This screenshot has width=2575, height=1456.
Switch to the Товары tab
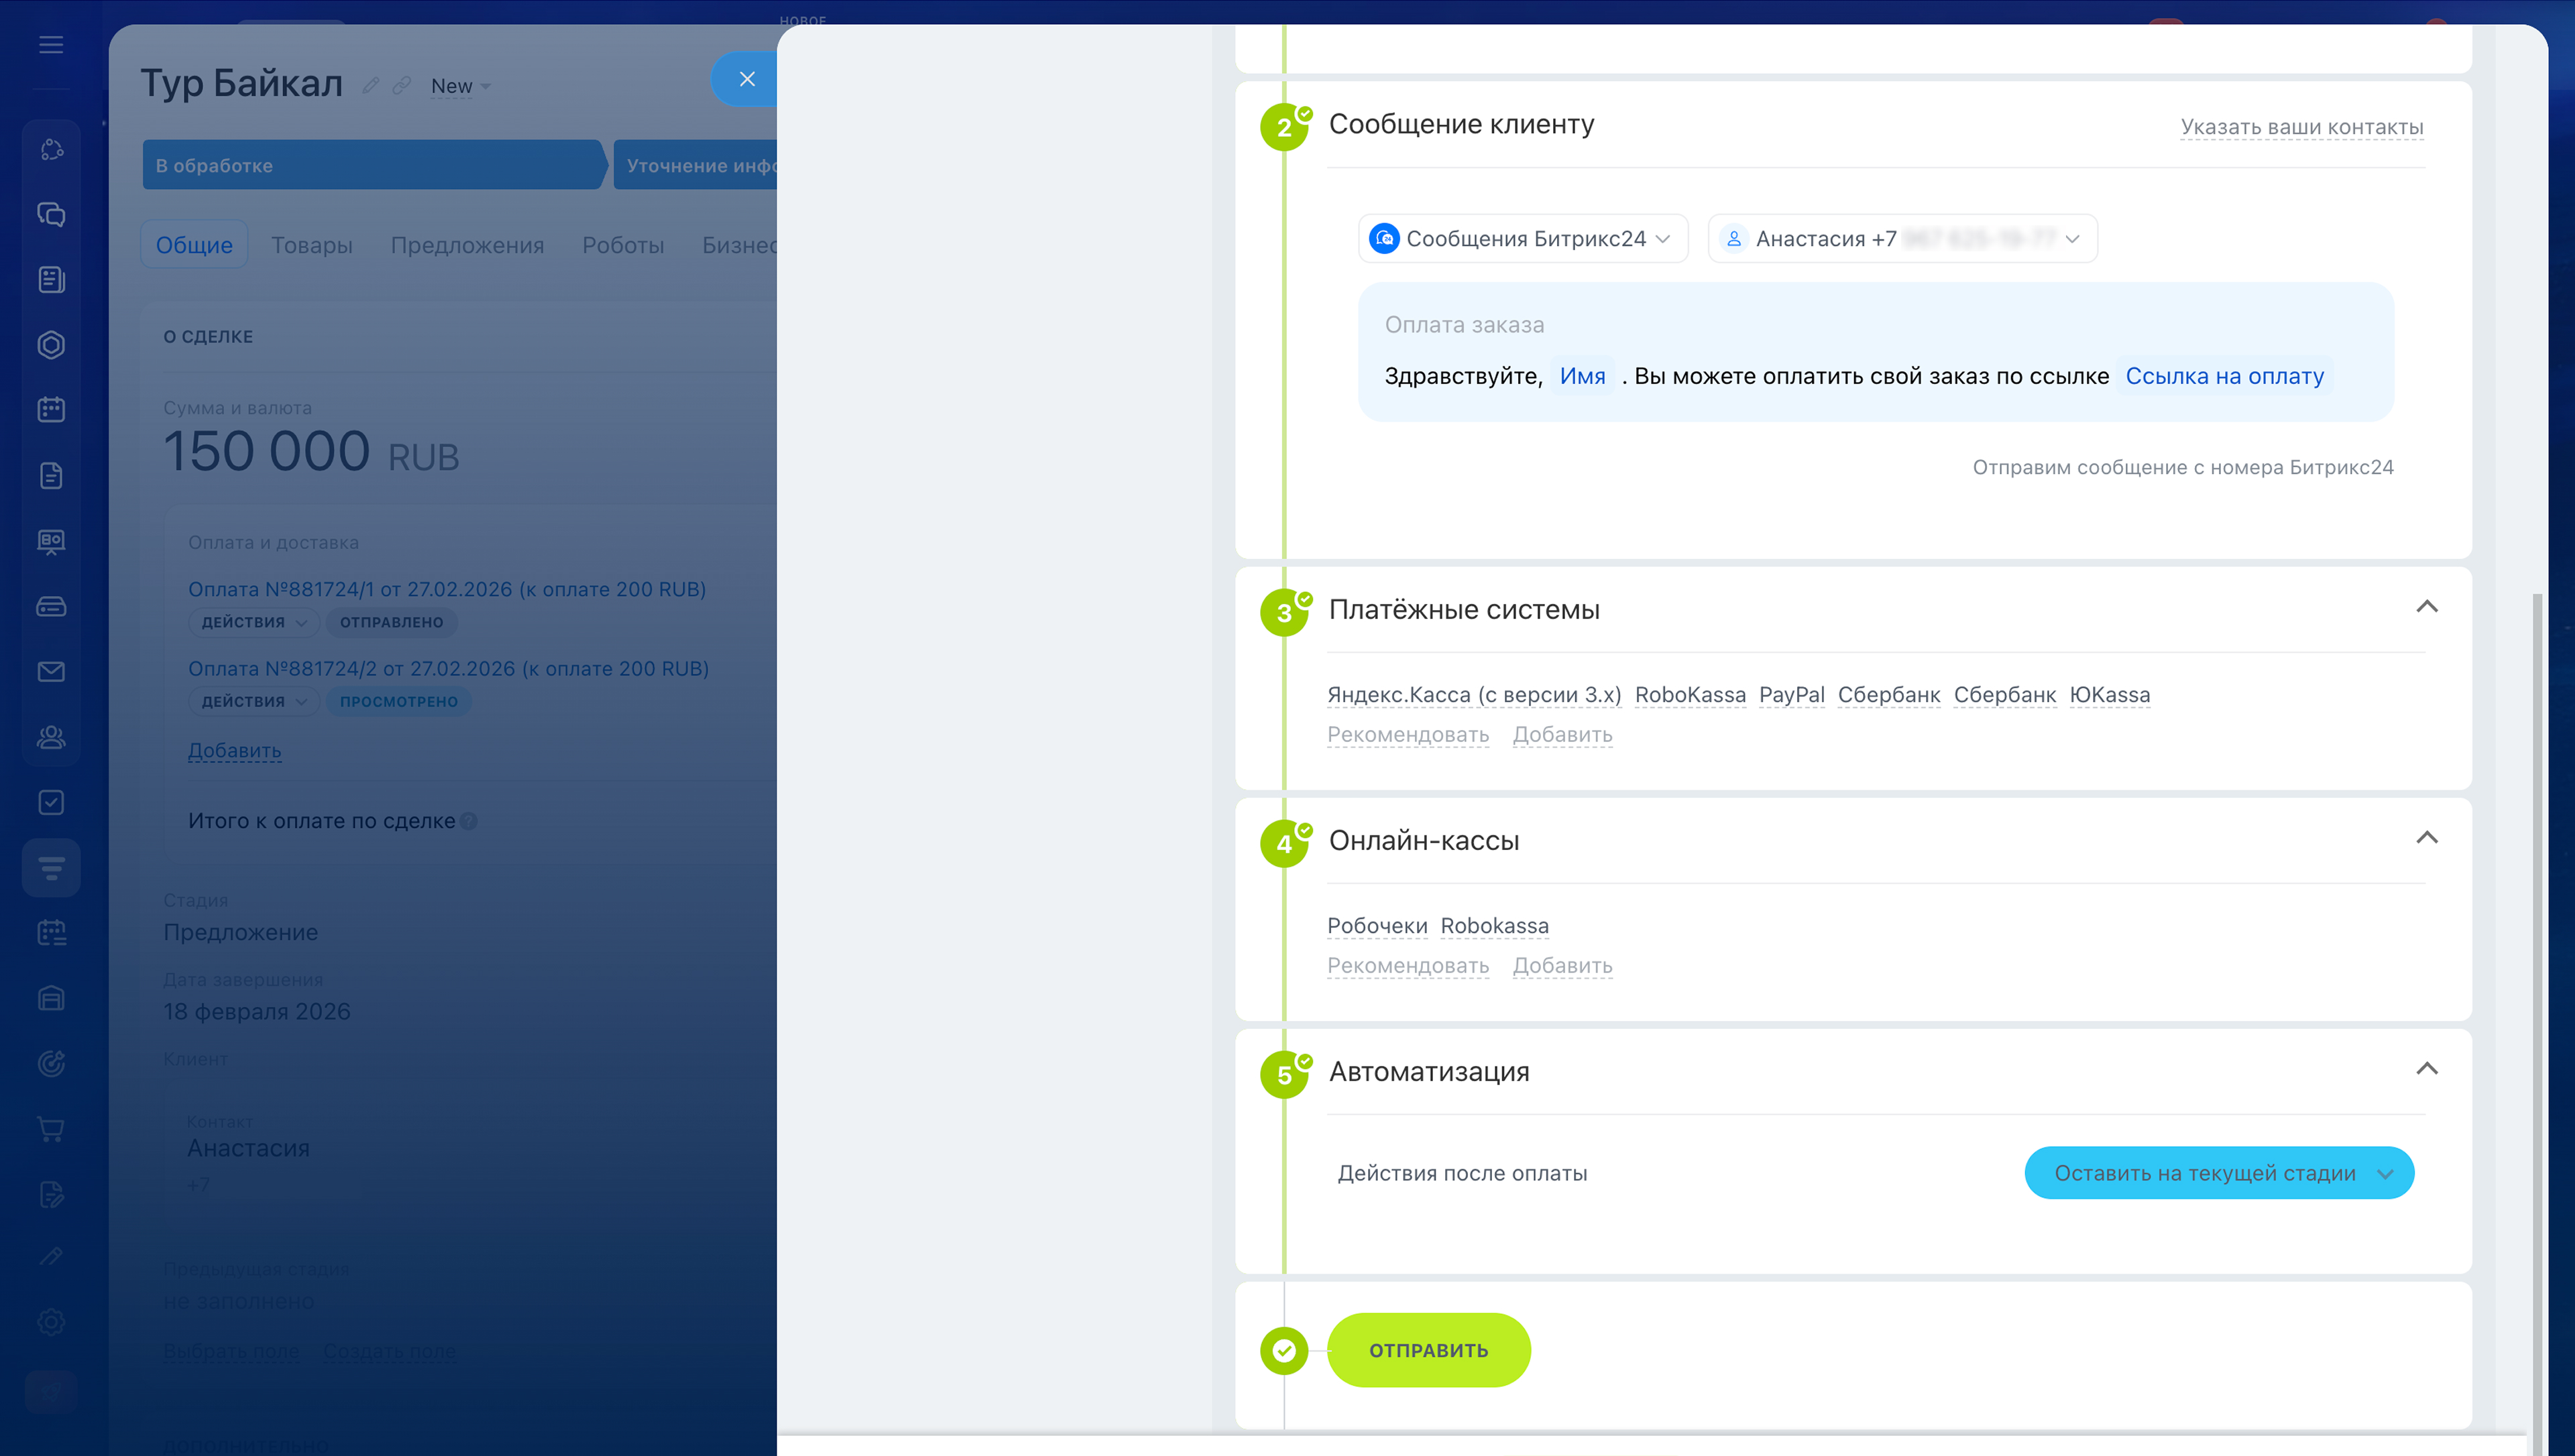point(311,245)
